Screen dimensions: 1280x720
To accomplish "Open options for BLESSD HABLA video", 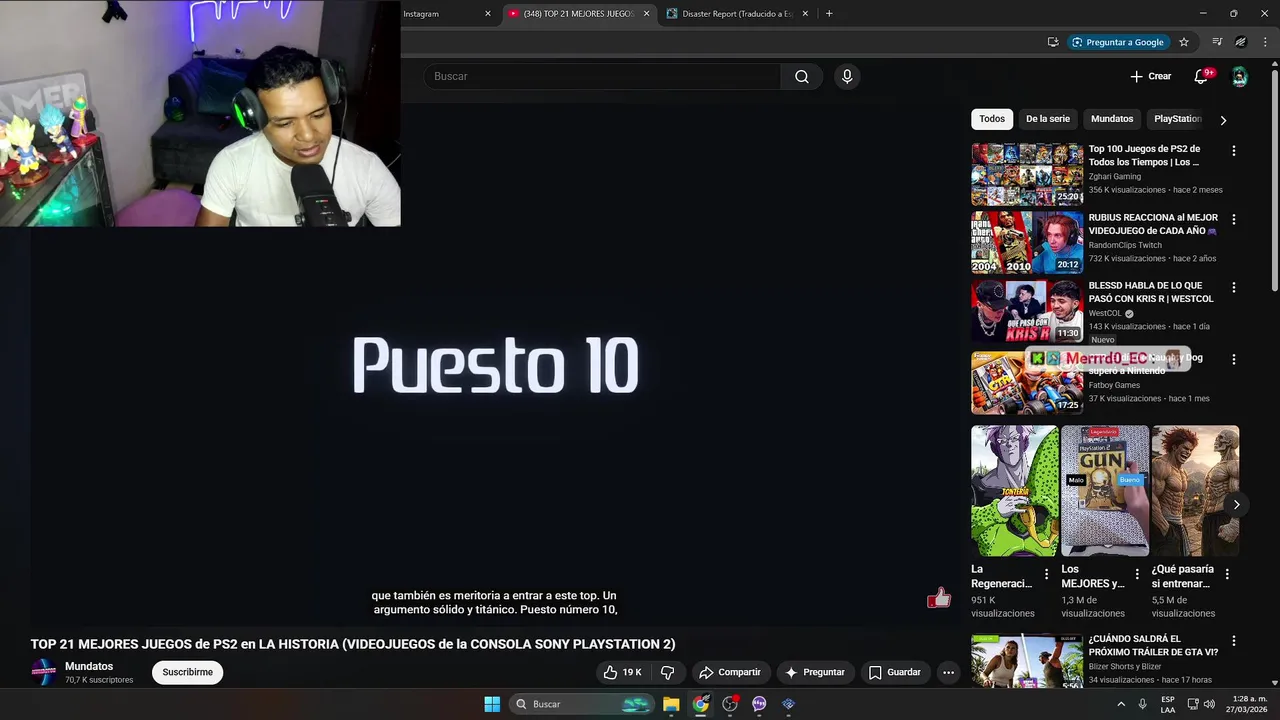I will tap(1233, 287).
